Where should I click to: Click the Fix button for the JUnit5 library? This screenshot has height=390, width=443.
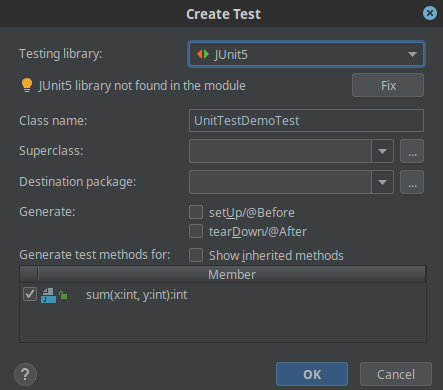388,85
